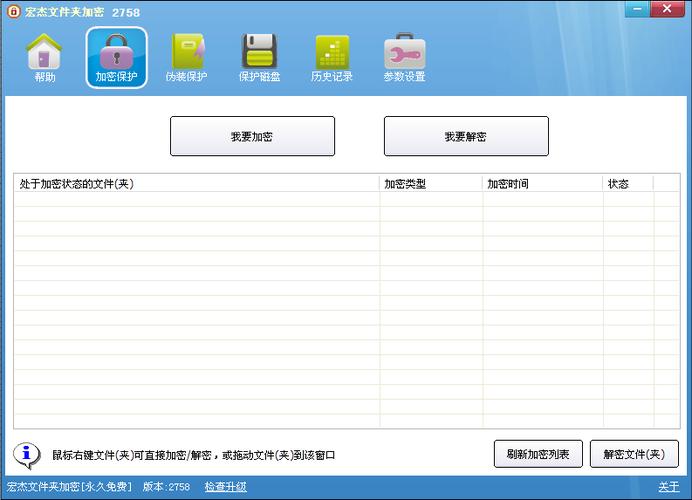This screenshot has height=500, width=692.
Task: Click the 刷新加密列表 button
Action: (538, 454)
